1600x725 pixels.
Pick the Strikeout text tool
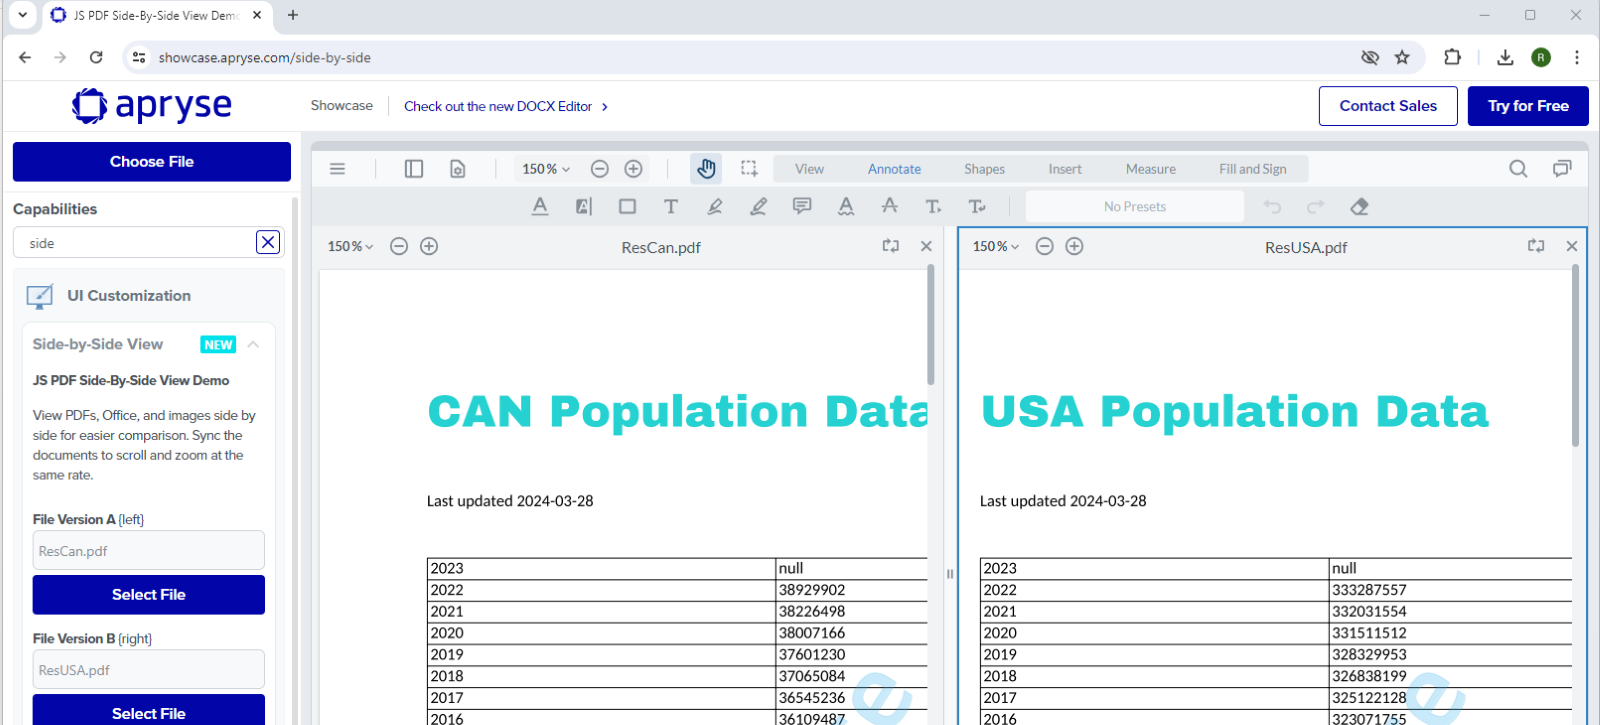pos(889,207)
